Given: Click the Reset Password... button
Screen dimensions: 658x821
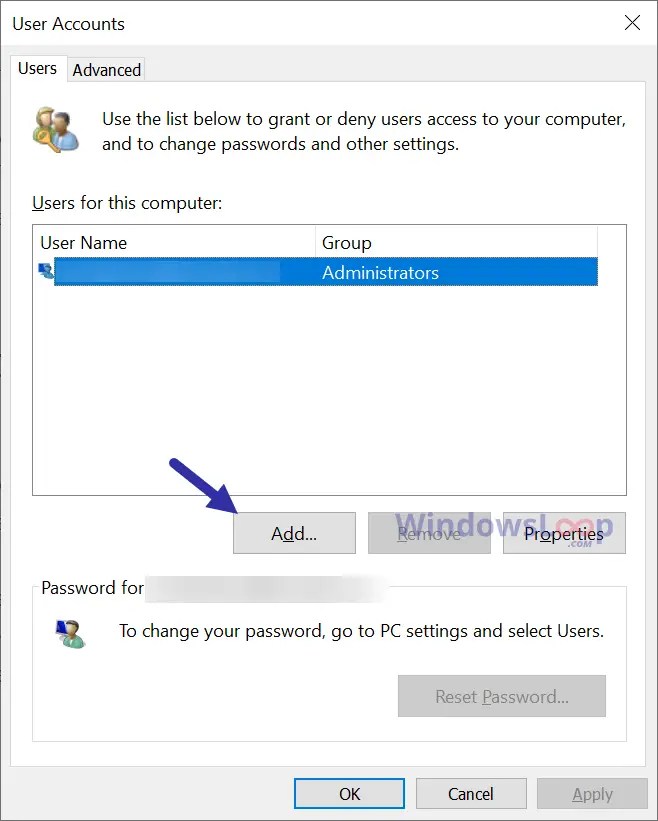Looking at the screenshot, I should 502,696.
